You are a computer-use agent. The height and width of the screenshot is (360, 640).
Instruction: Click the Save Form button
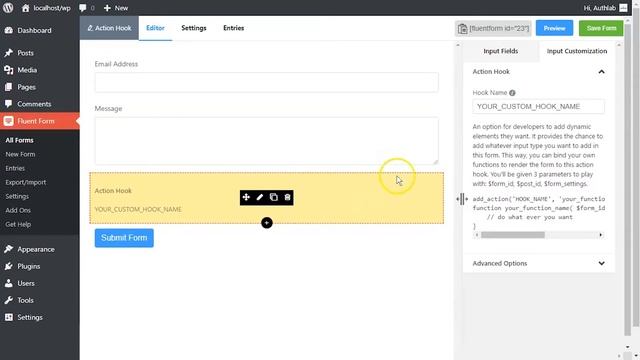click(x=601, y=28)
